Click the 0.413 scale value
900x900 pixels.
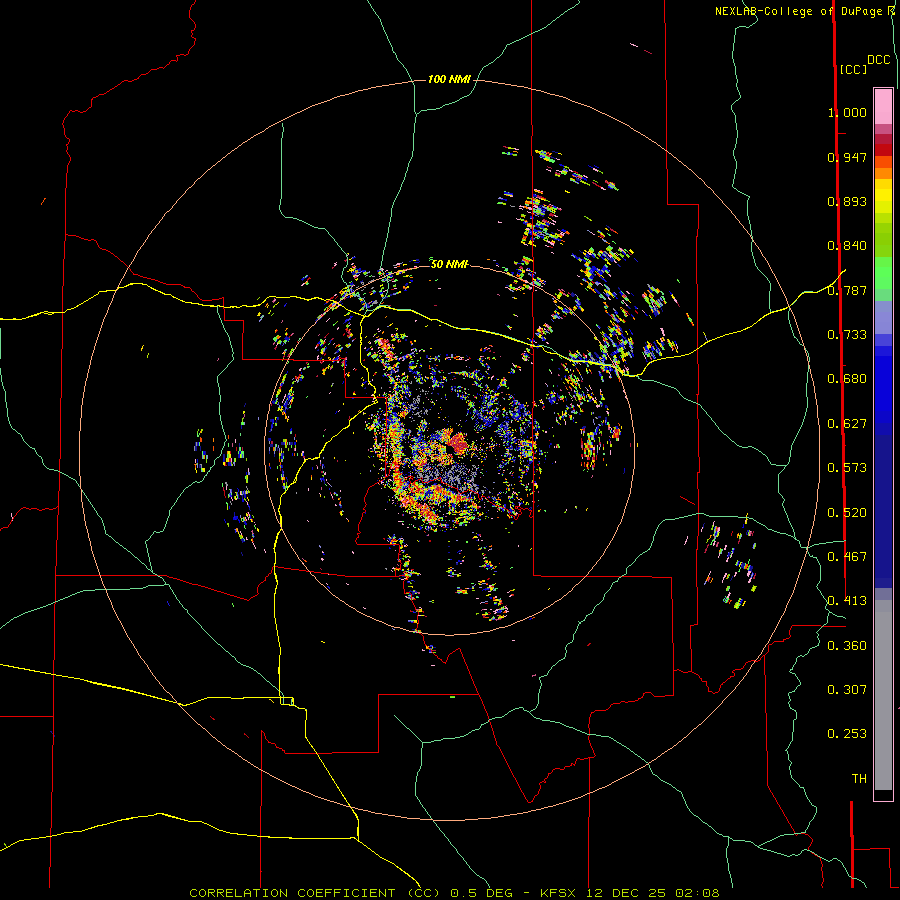point(847,601)
